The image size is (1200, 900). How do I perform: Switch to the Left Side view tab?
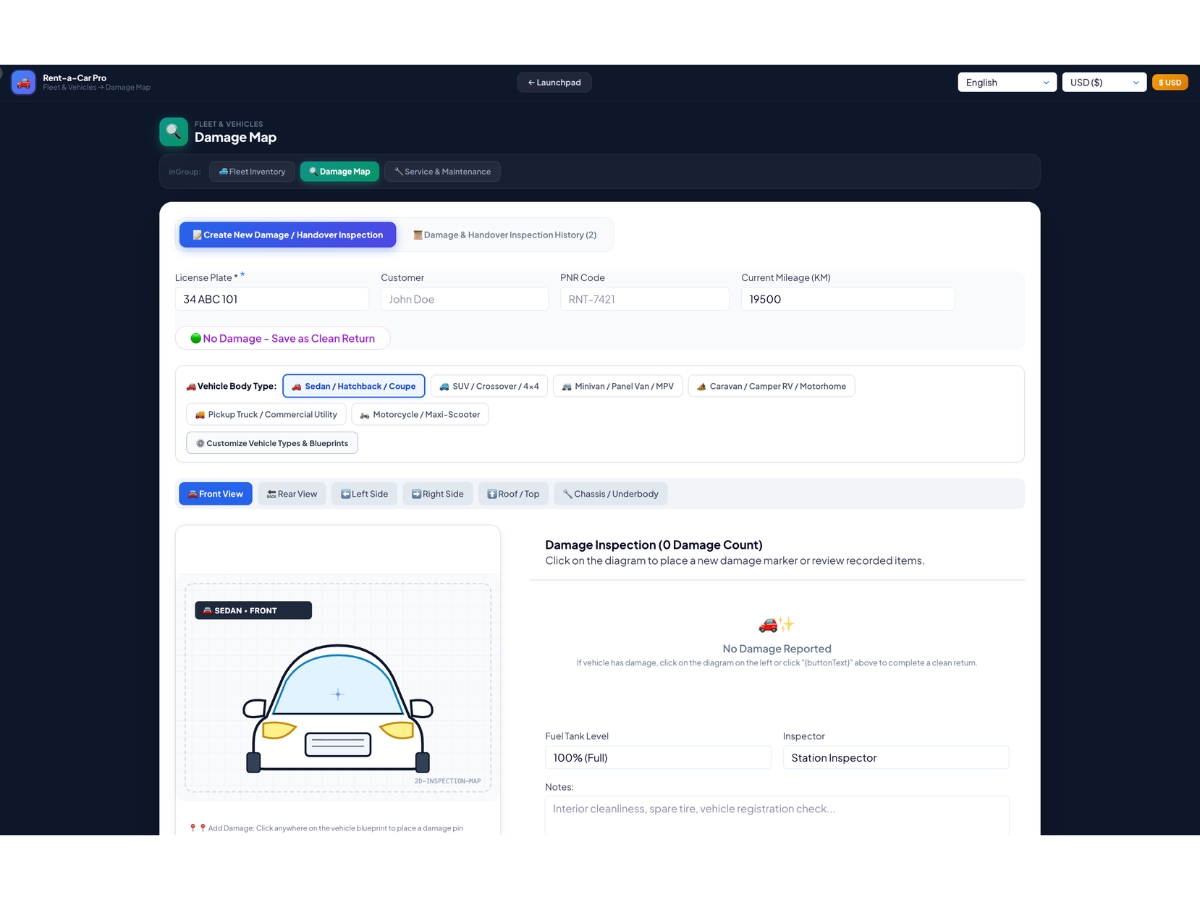(x=365, y=494)
